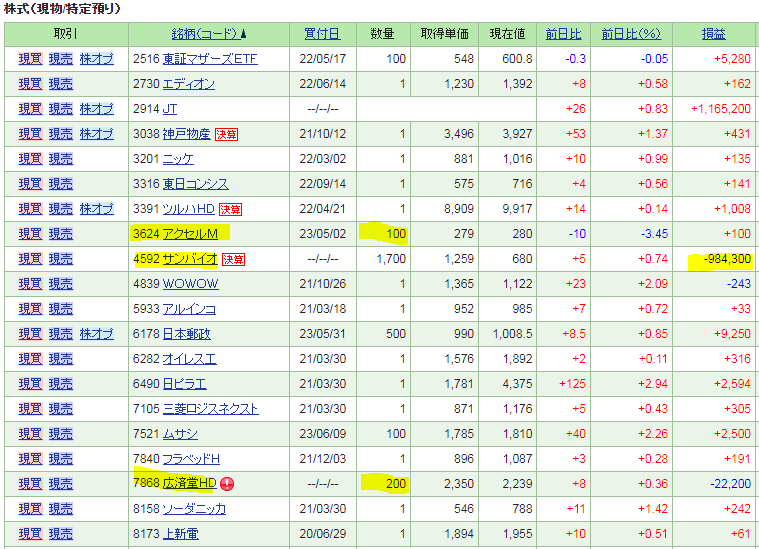
Task: Click 株オプ for ツルハHD row
Action: [x=97, y=209]
